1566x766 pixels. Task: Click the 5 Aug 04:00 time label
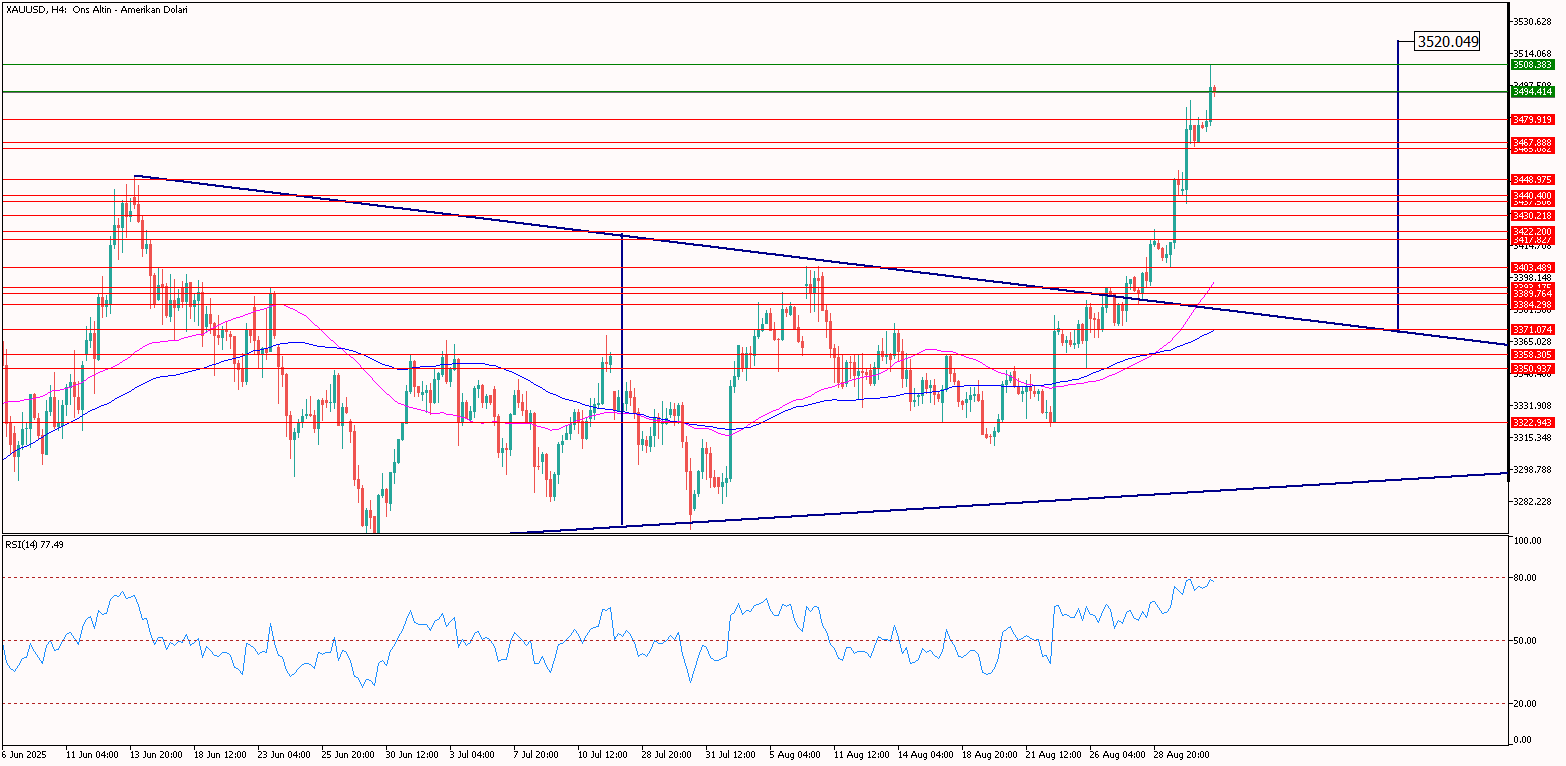pyautogui.click(x=795, y=754)
